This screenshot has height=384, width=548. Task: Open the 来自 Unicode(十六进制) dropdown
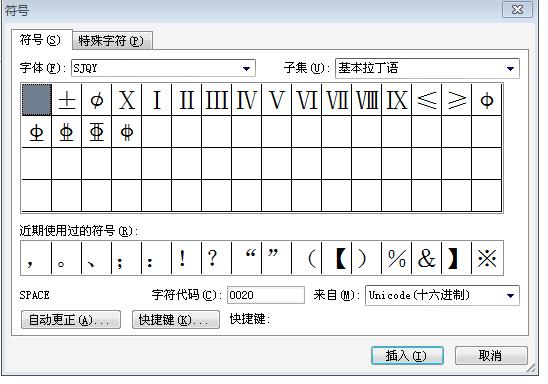(x=442, y=296)
